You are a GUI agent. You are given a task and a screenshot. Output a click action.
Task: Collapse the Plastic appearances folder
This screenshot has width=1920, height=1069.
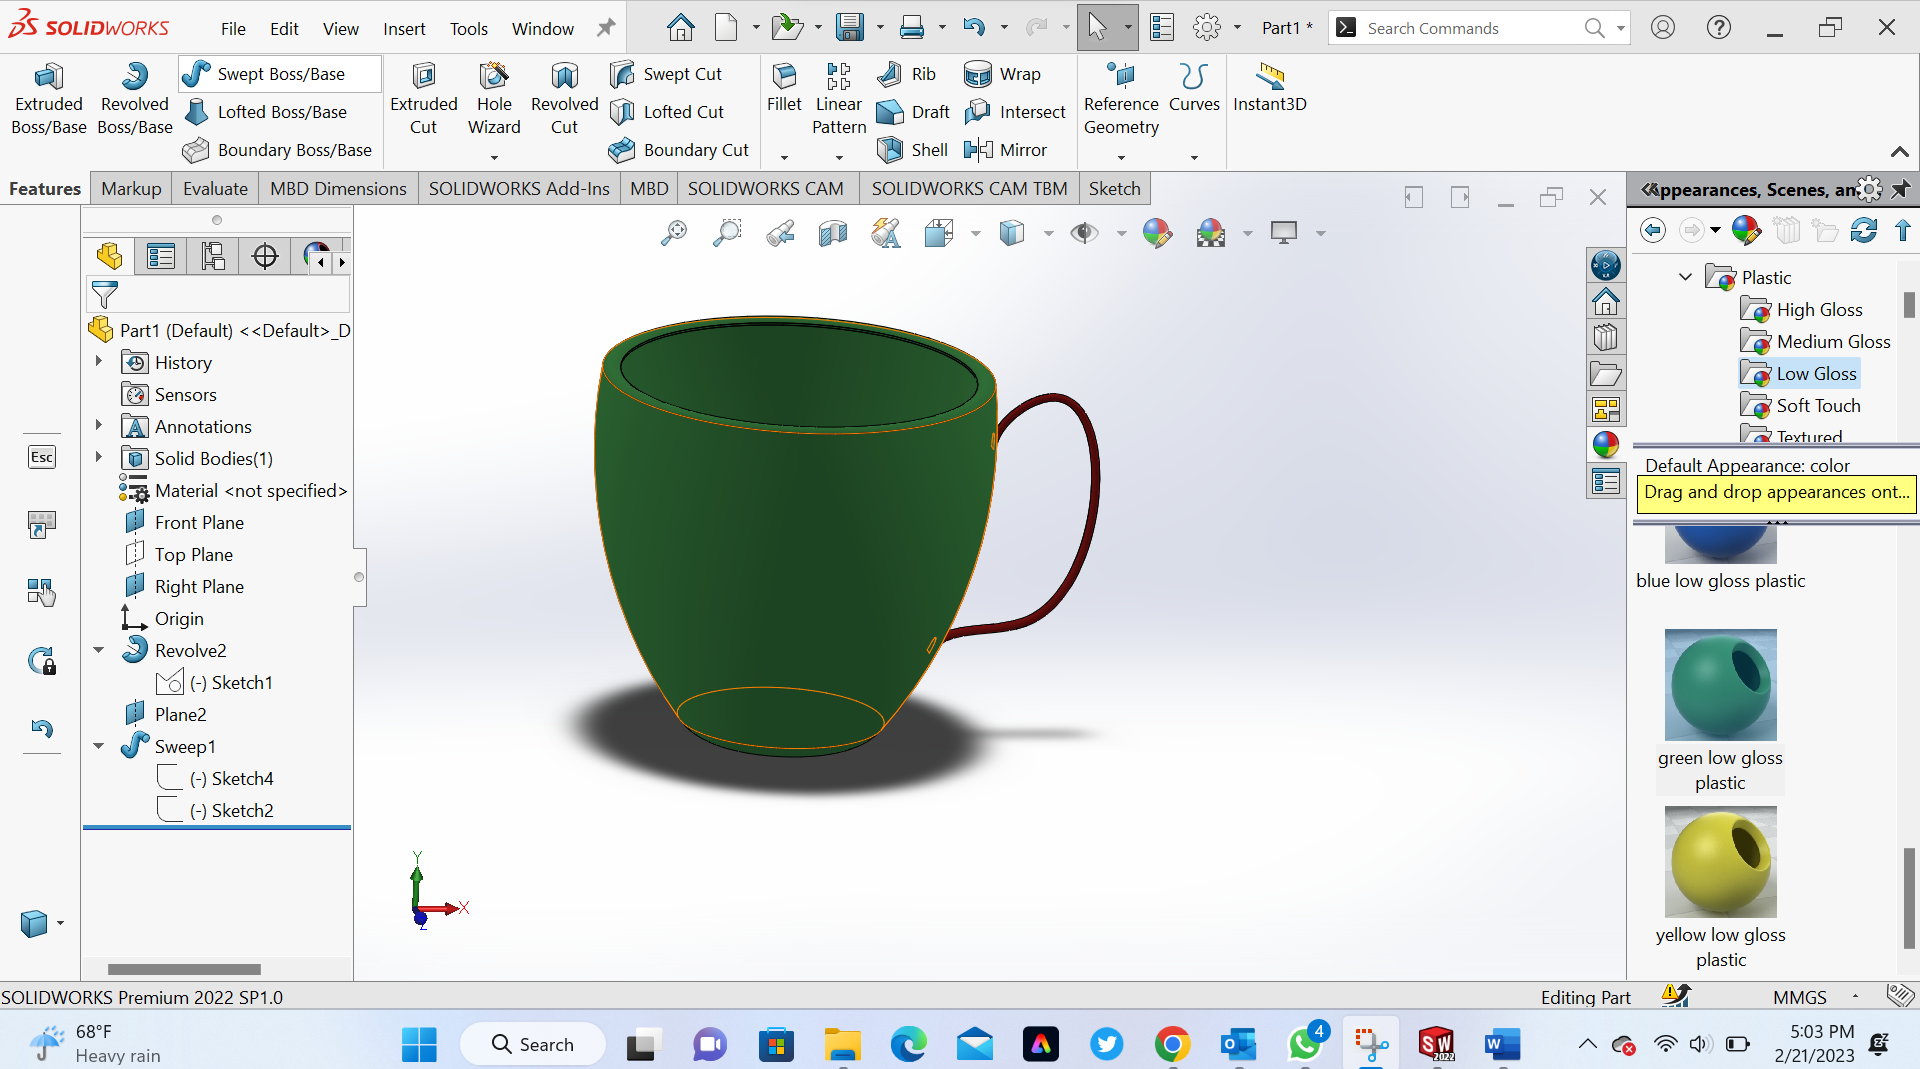tap(1685, 277)
